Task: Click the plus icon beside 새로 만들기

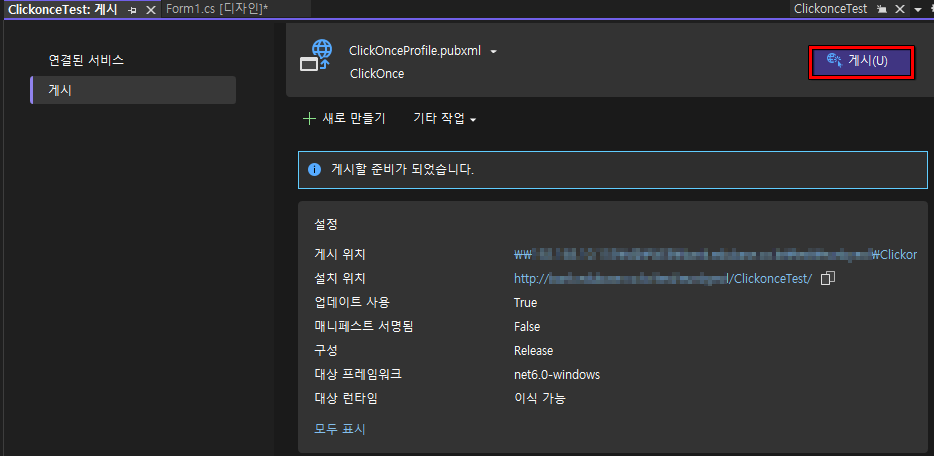Action: (309, 118)
